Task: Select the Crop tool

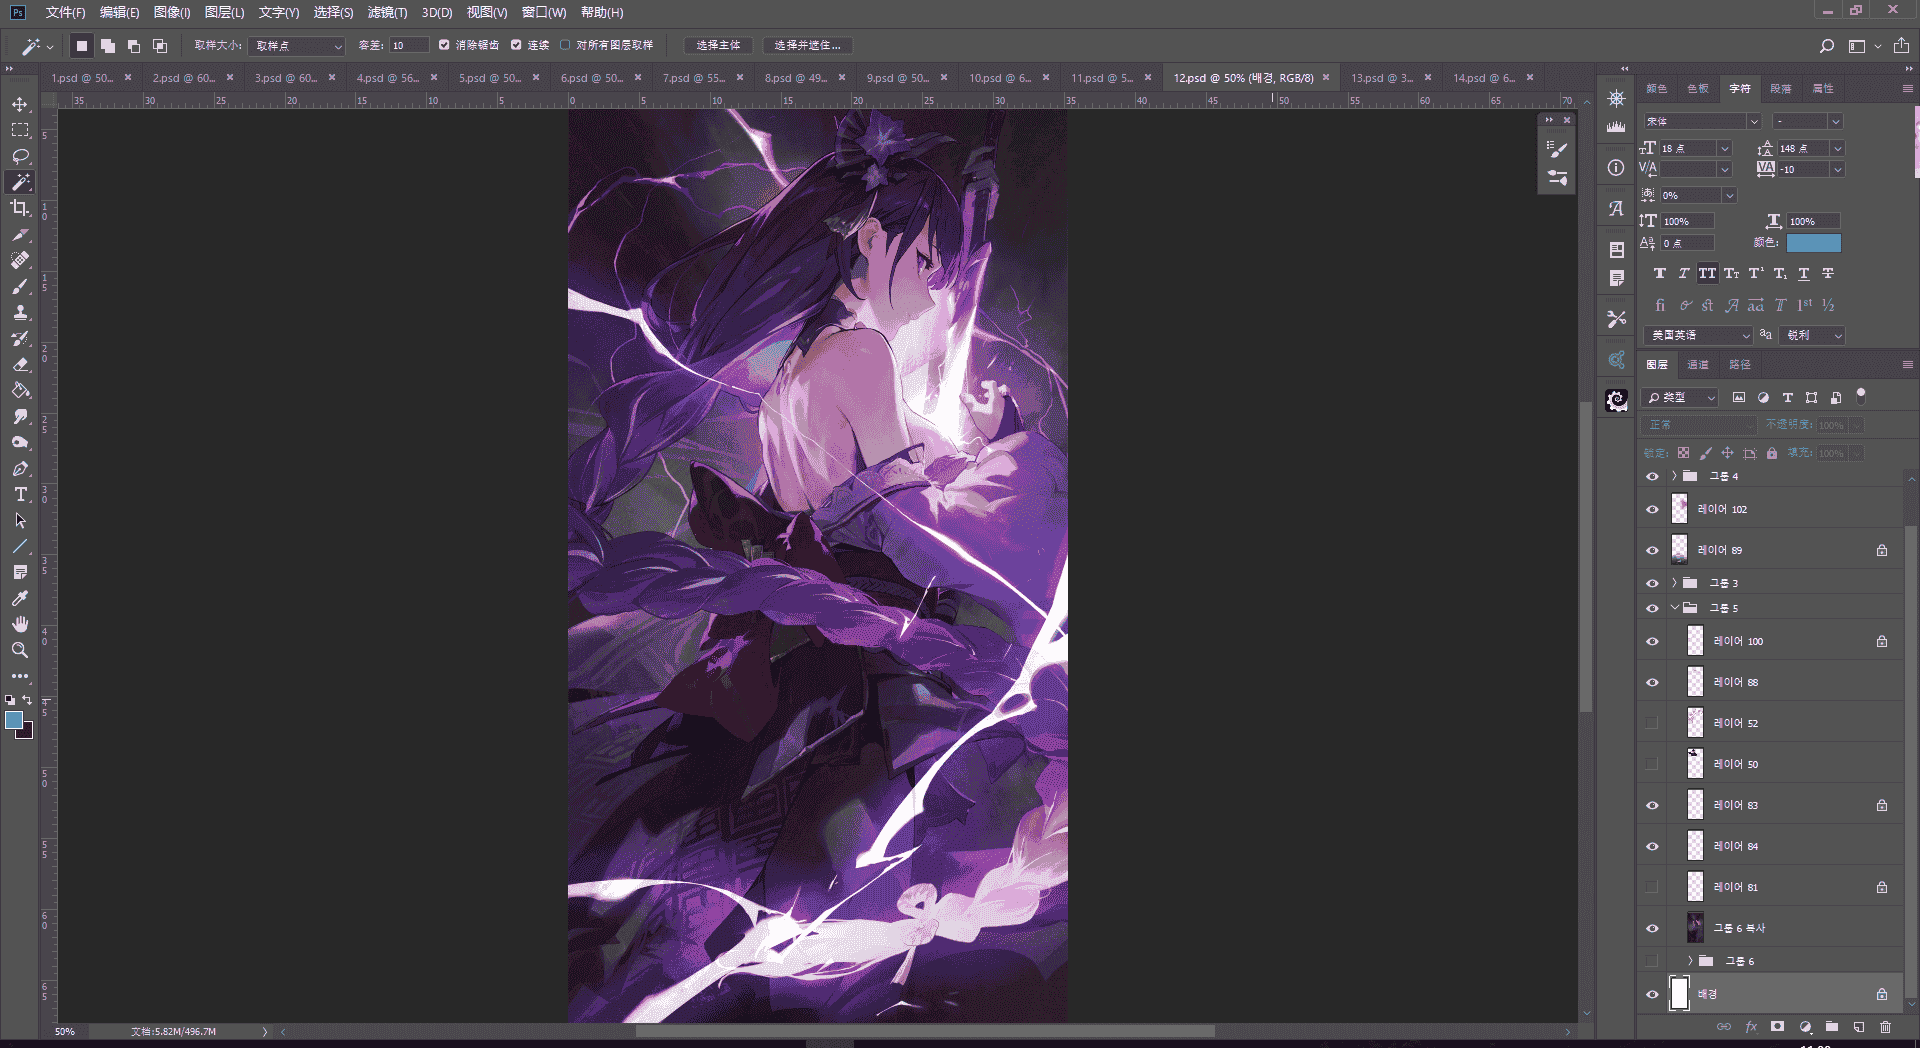Action: click(20, 208)
